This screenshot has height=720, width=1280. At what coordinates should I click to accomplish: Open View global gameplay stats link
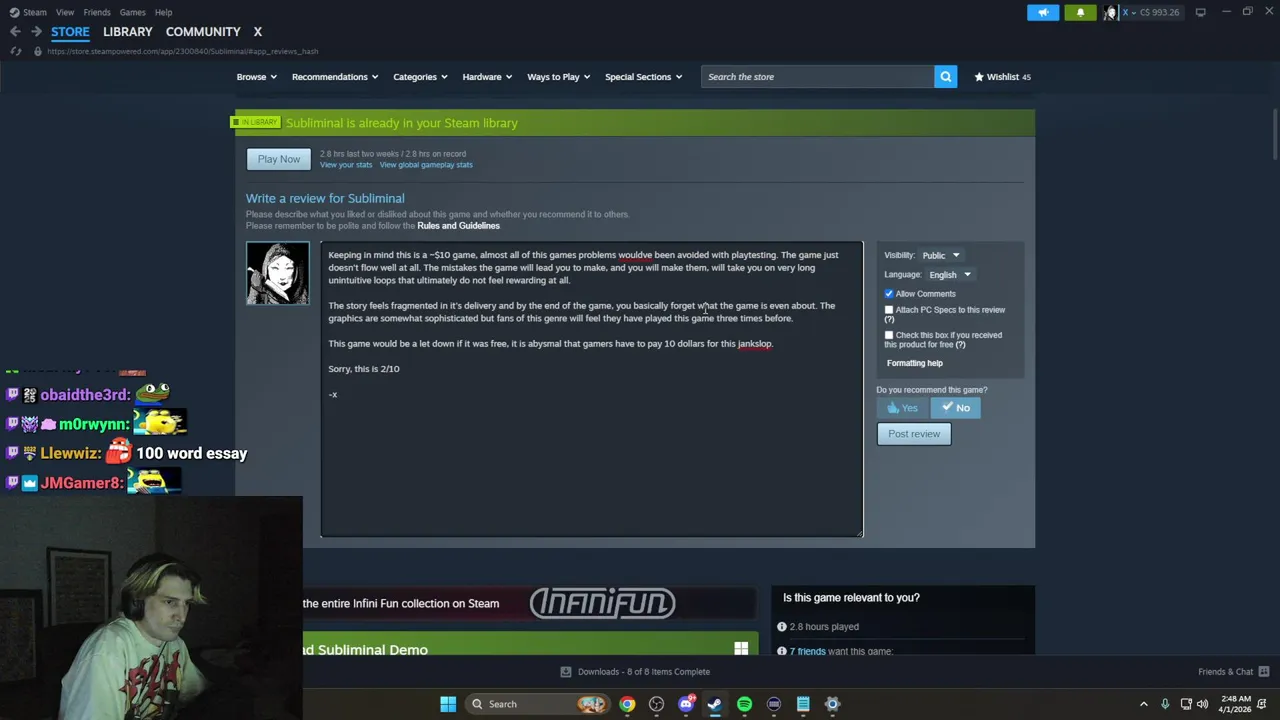coord(426,165)
